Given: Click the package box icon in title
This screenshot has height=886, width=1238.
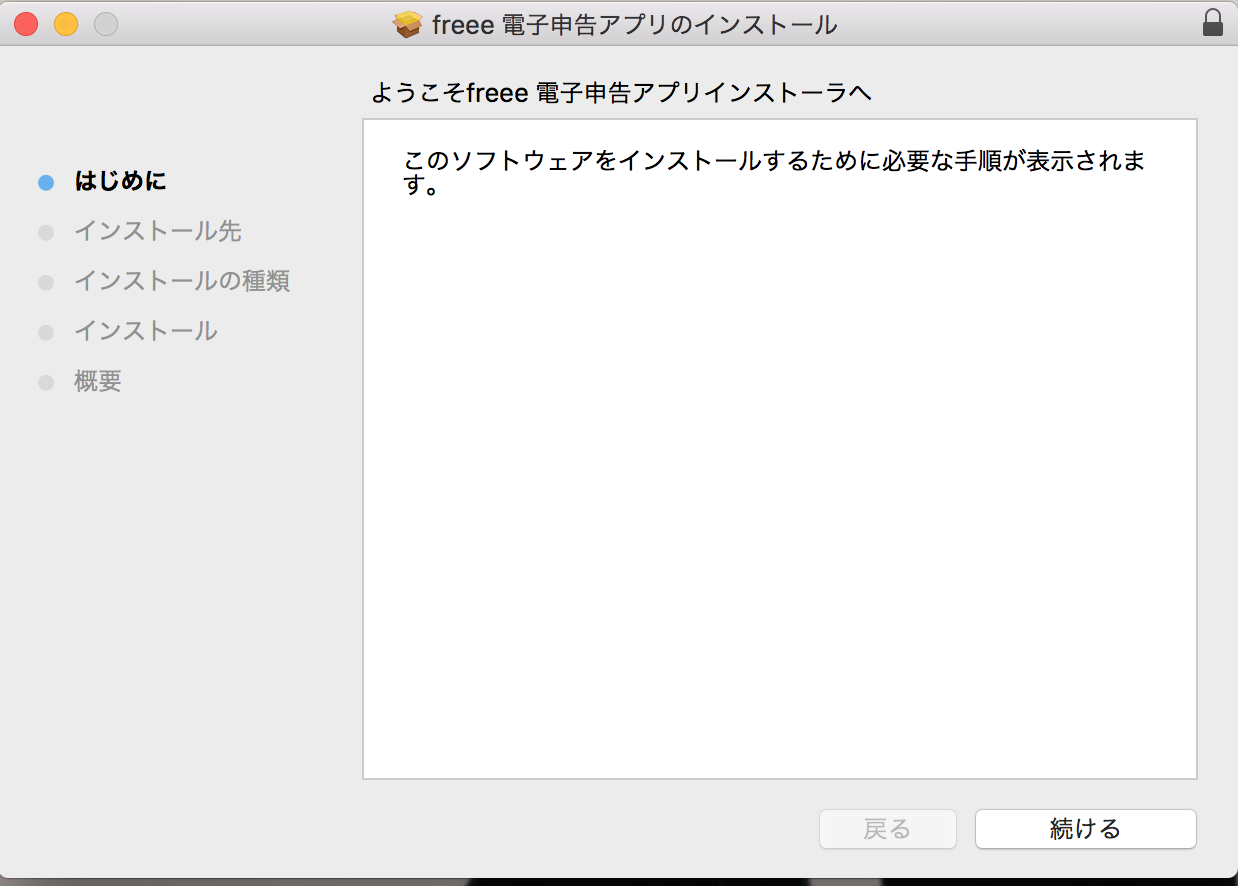Looking at the screenshot, I should pos(408,24).
